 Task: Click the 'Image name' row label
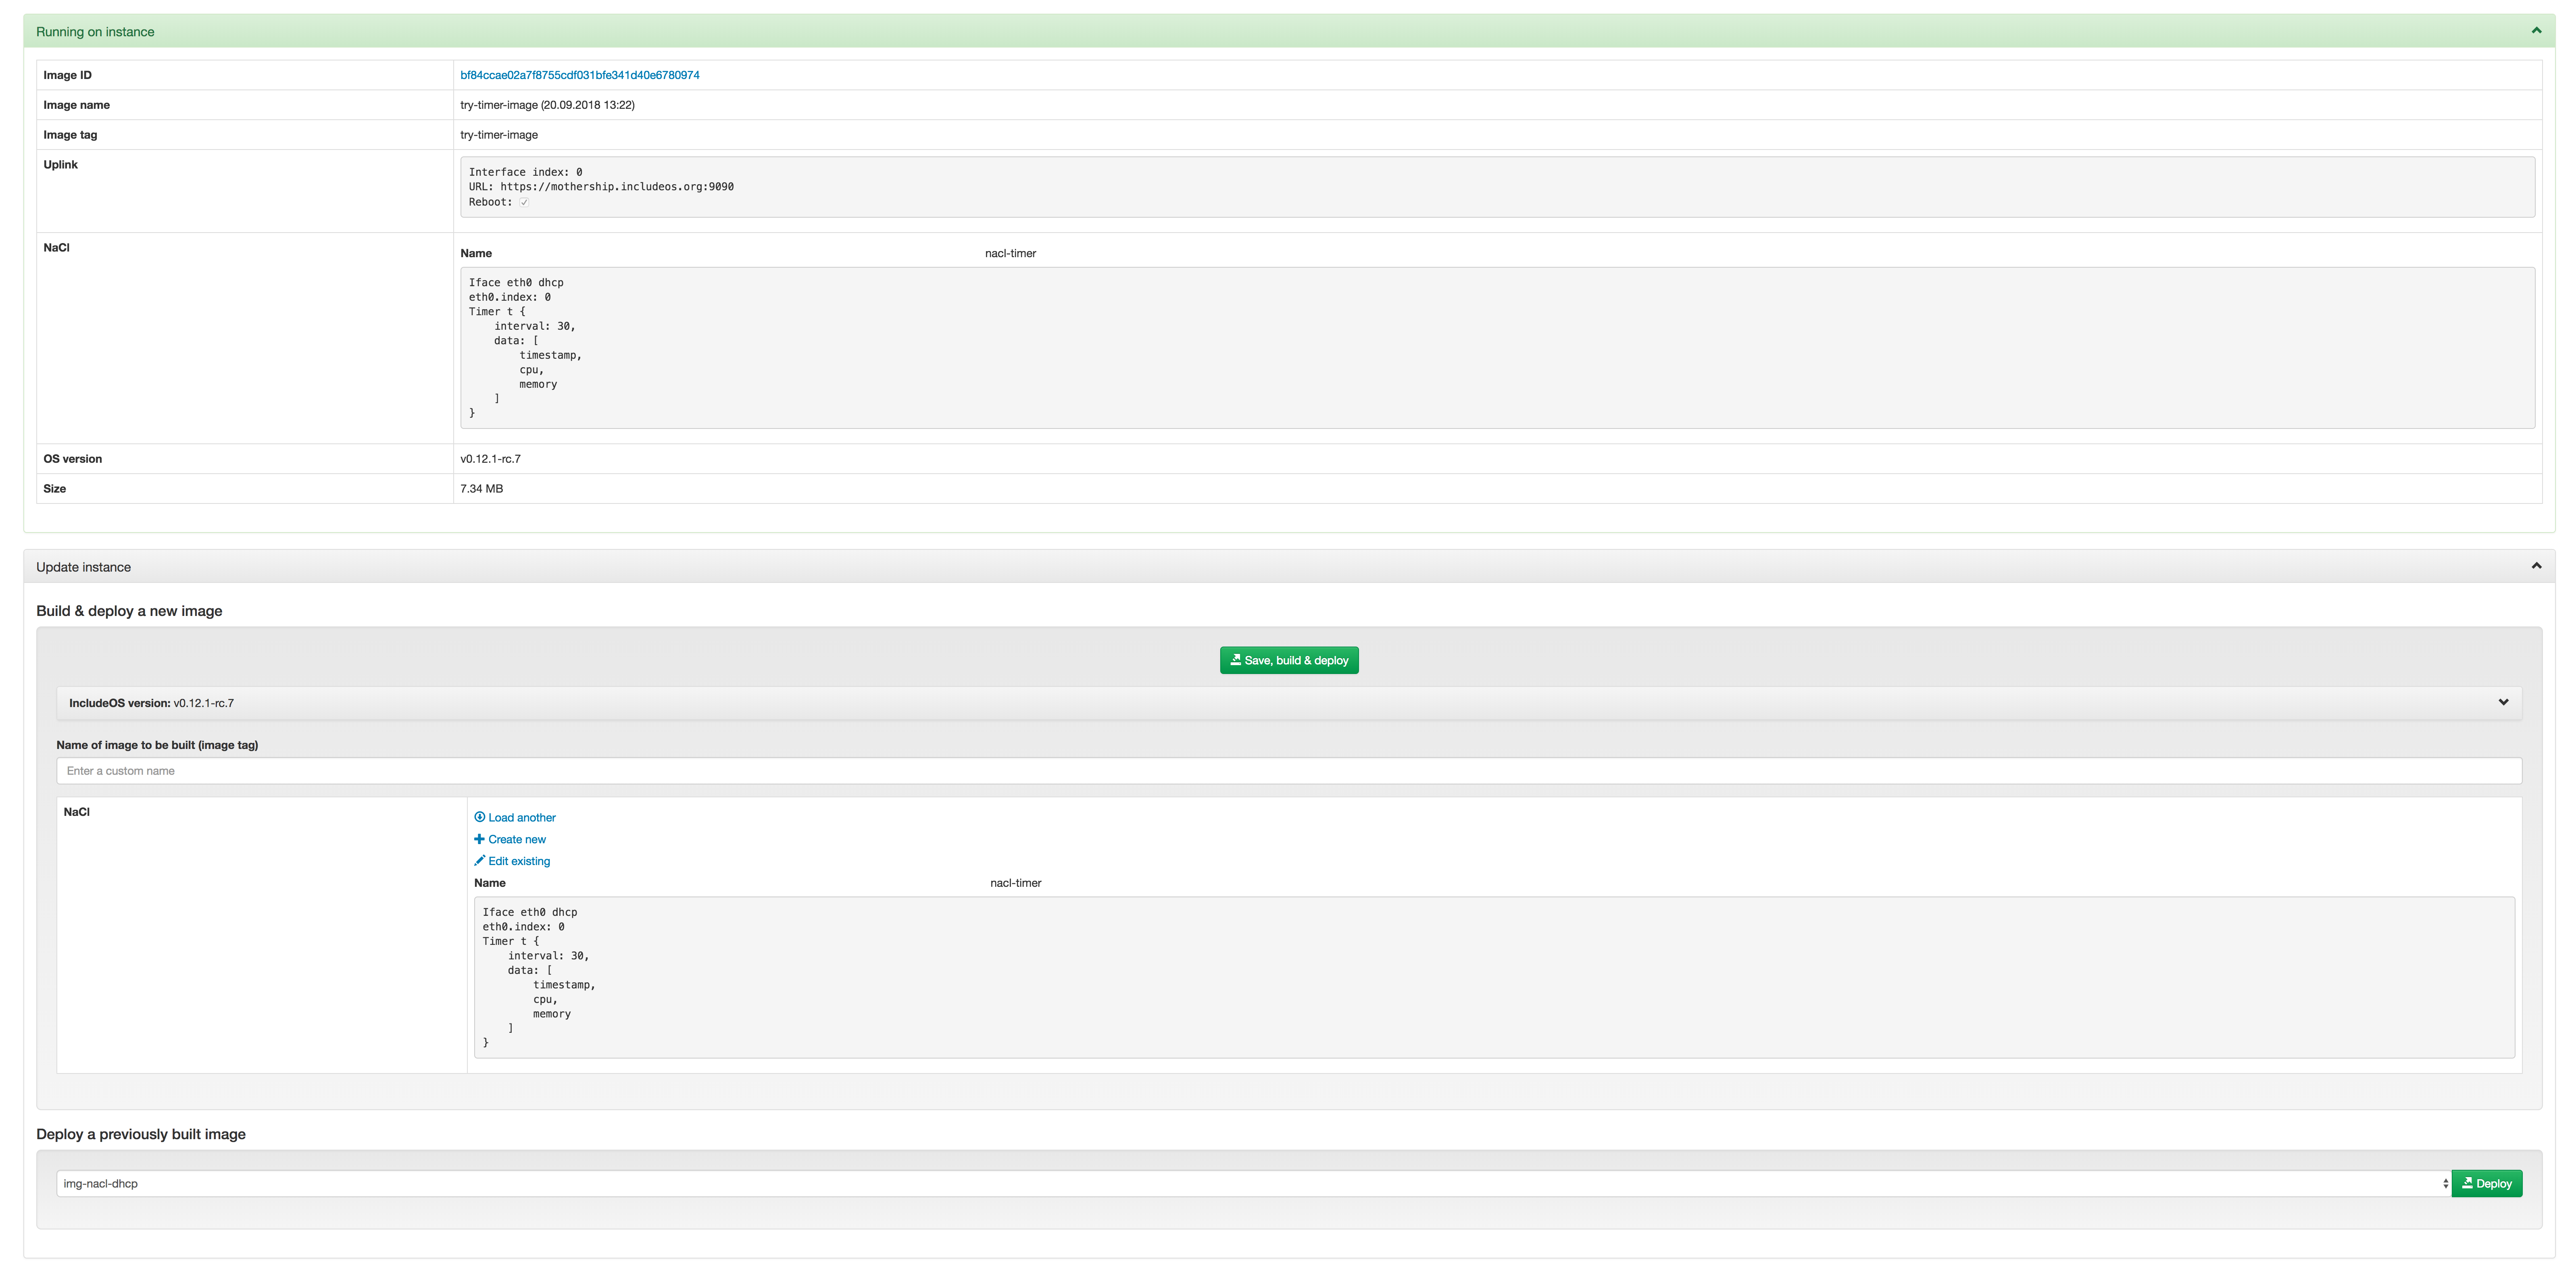76,105
